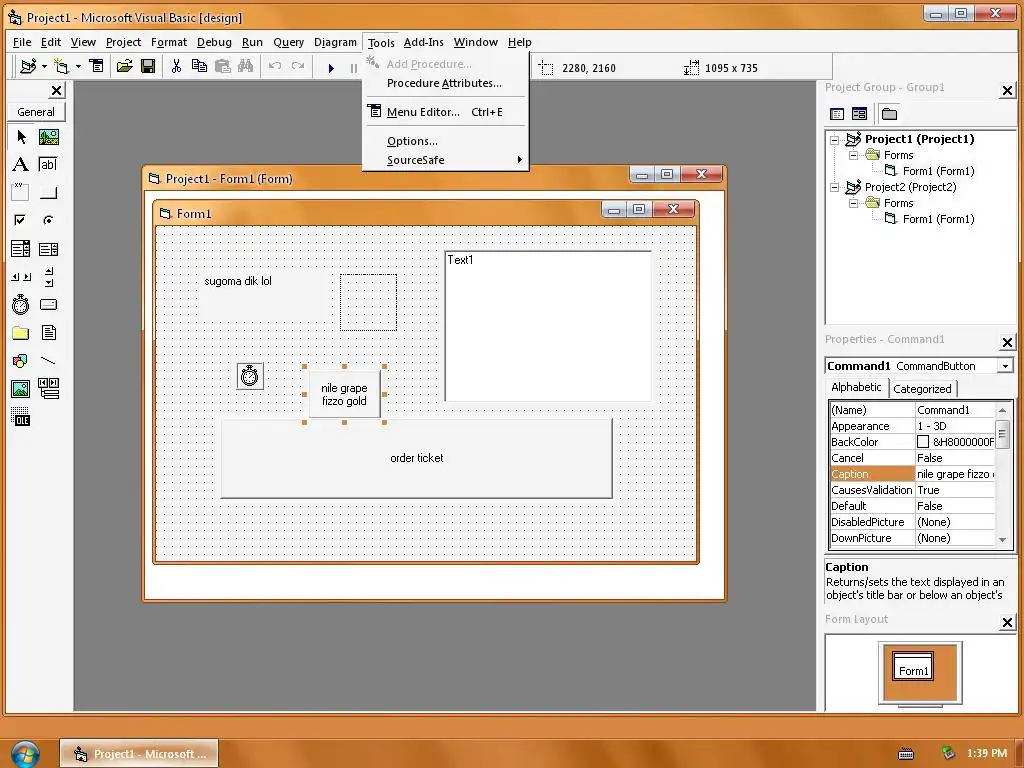Select the Line tool in toolbox
Screen dimensions: 1024x768
[48, 360]
